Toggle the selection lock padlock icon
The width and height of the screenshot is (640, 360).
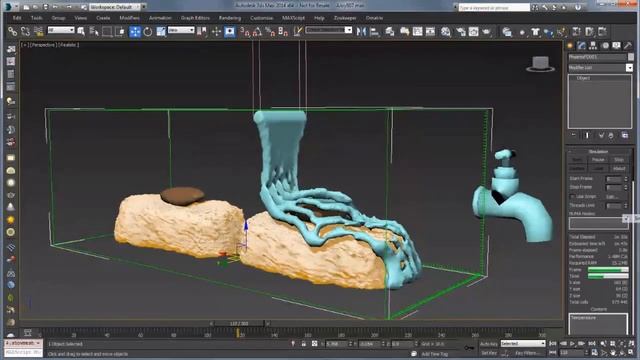(304, 344)
